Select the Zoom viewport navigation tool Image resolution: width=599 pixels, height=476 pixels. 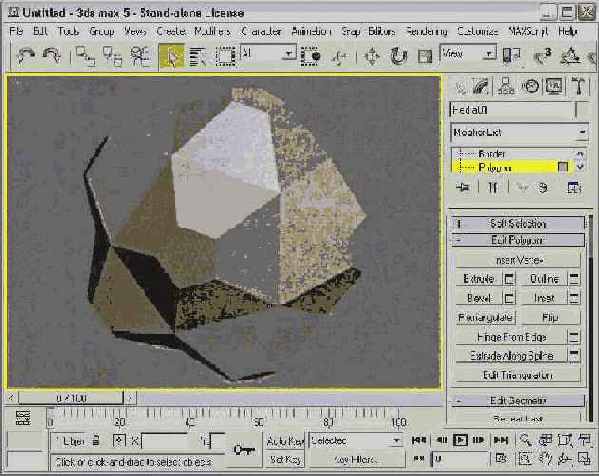(x=526, y=440)
